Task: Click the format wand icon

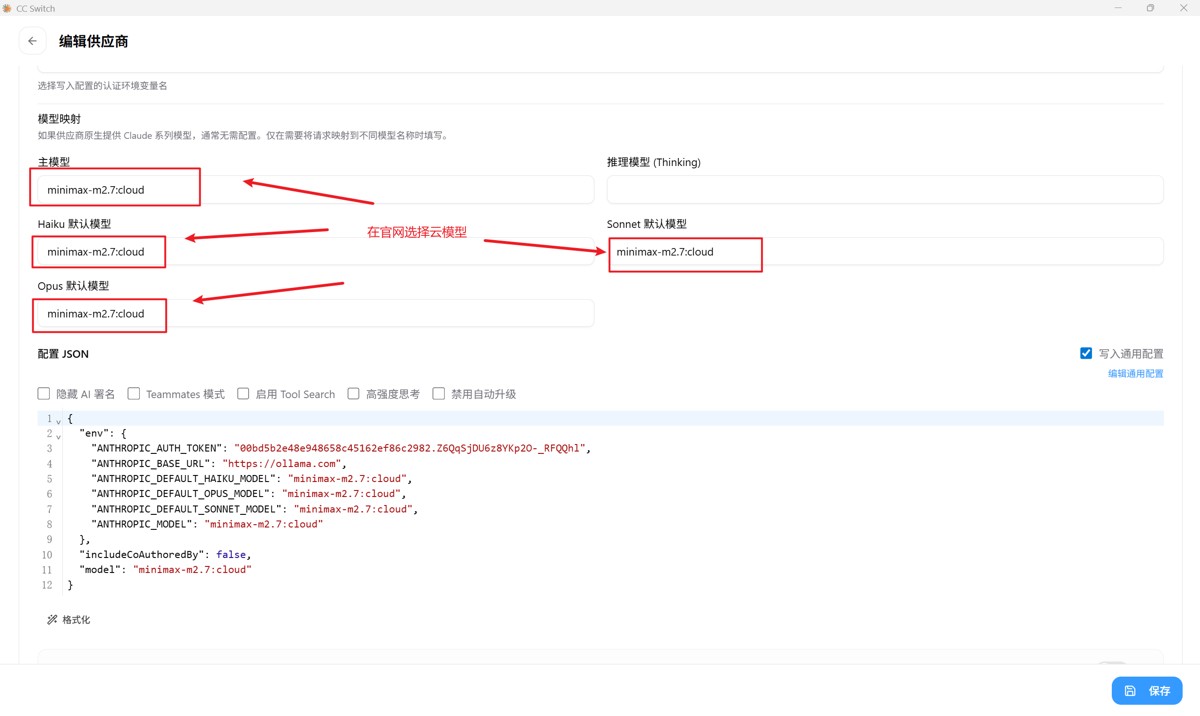Action: (52, 620)
